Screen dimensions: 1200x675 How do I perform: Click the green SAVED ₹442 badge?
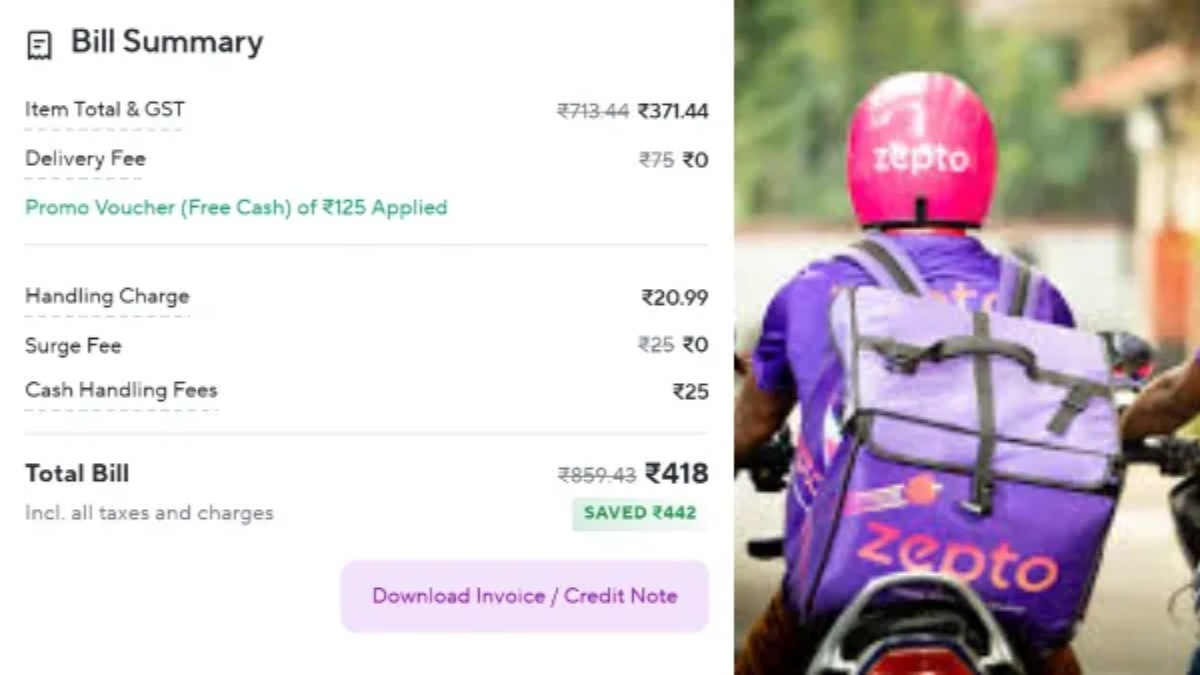pyautogui.click(x=640, y=513)
